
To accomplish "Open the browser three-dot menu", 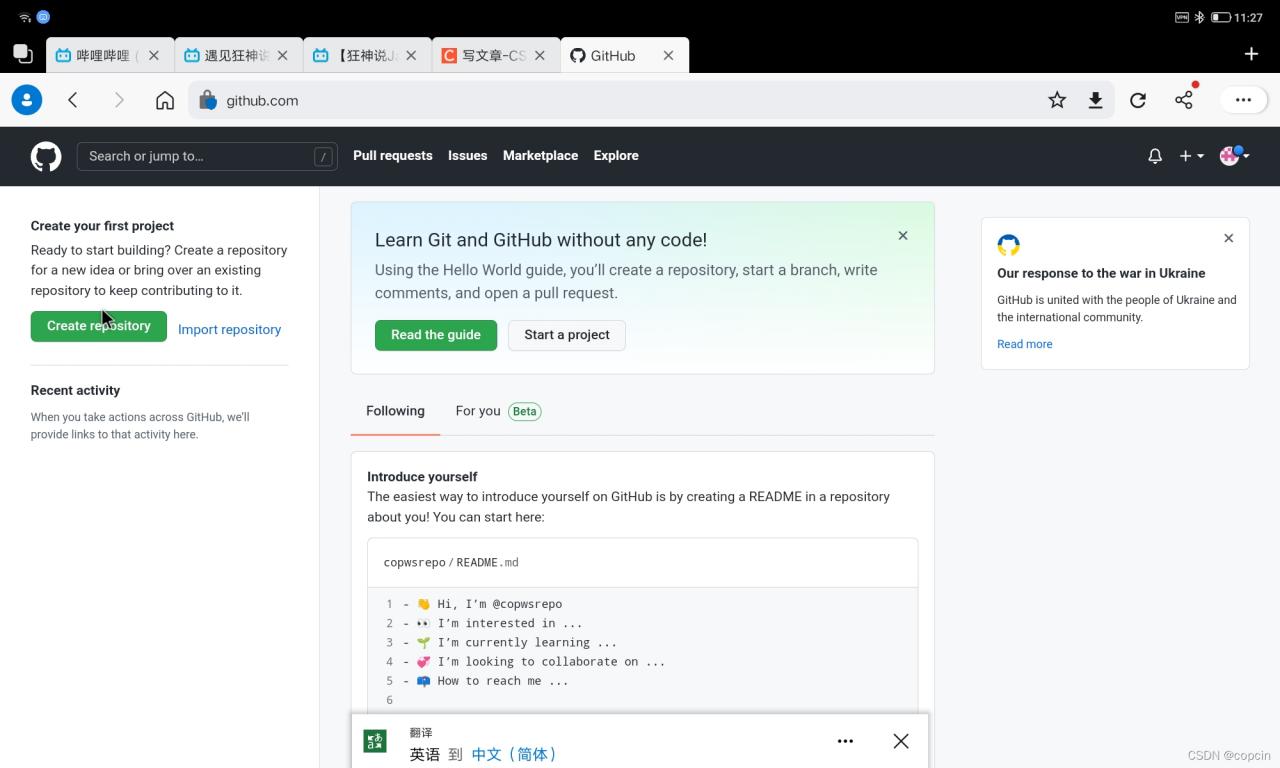I will pyautogui.click(x=1243, y=100).
